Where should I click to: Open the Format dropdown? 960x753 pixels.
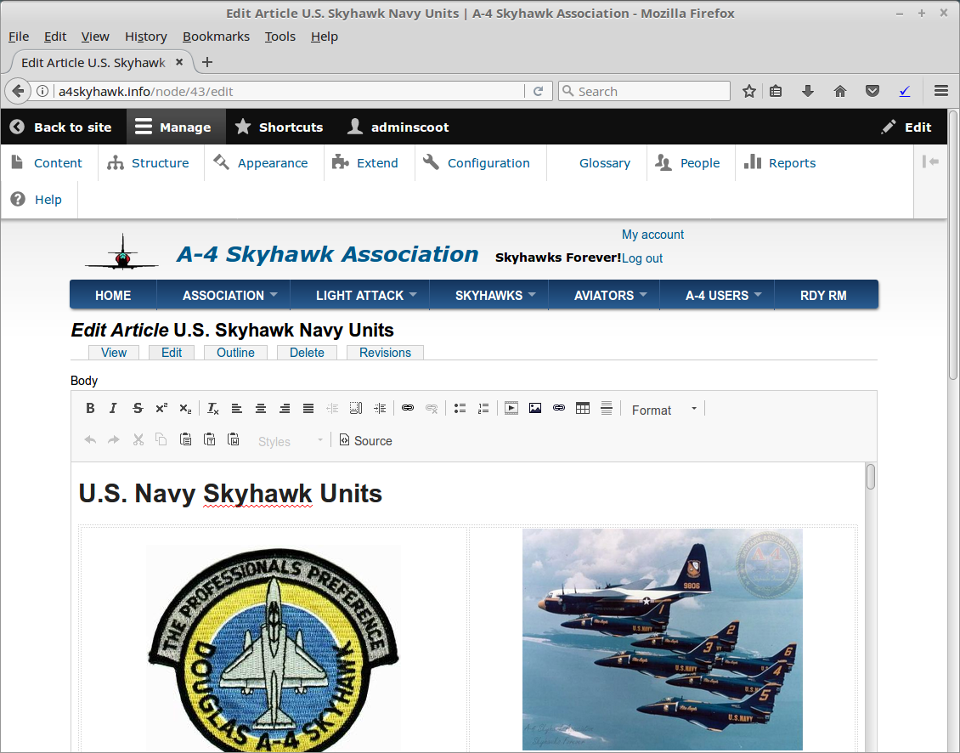pos(664,410)
